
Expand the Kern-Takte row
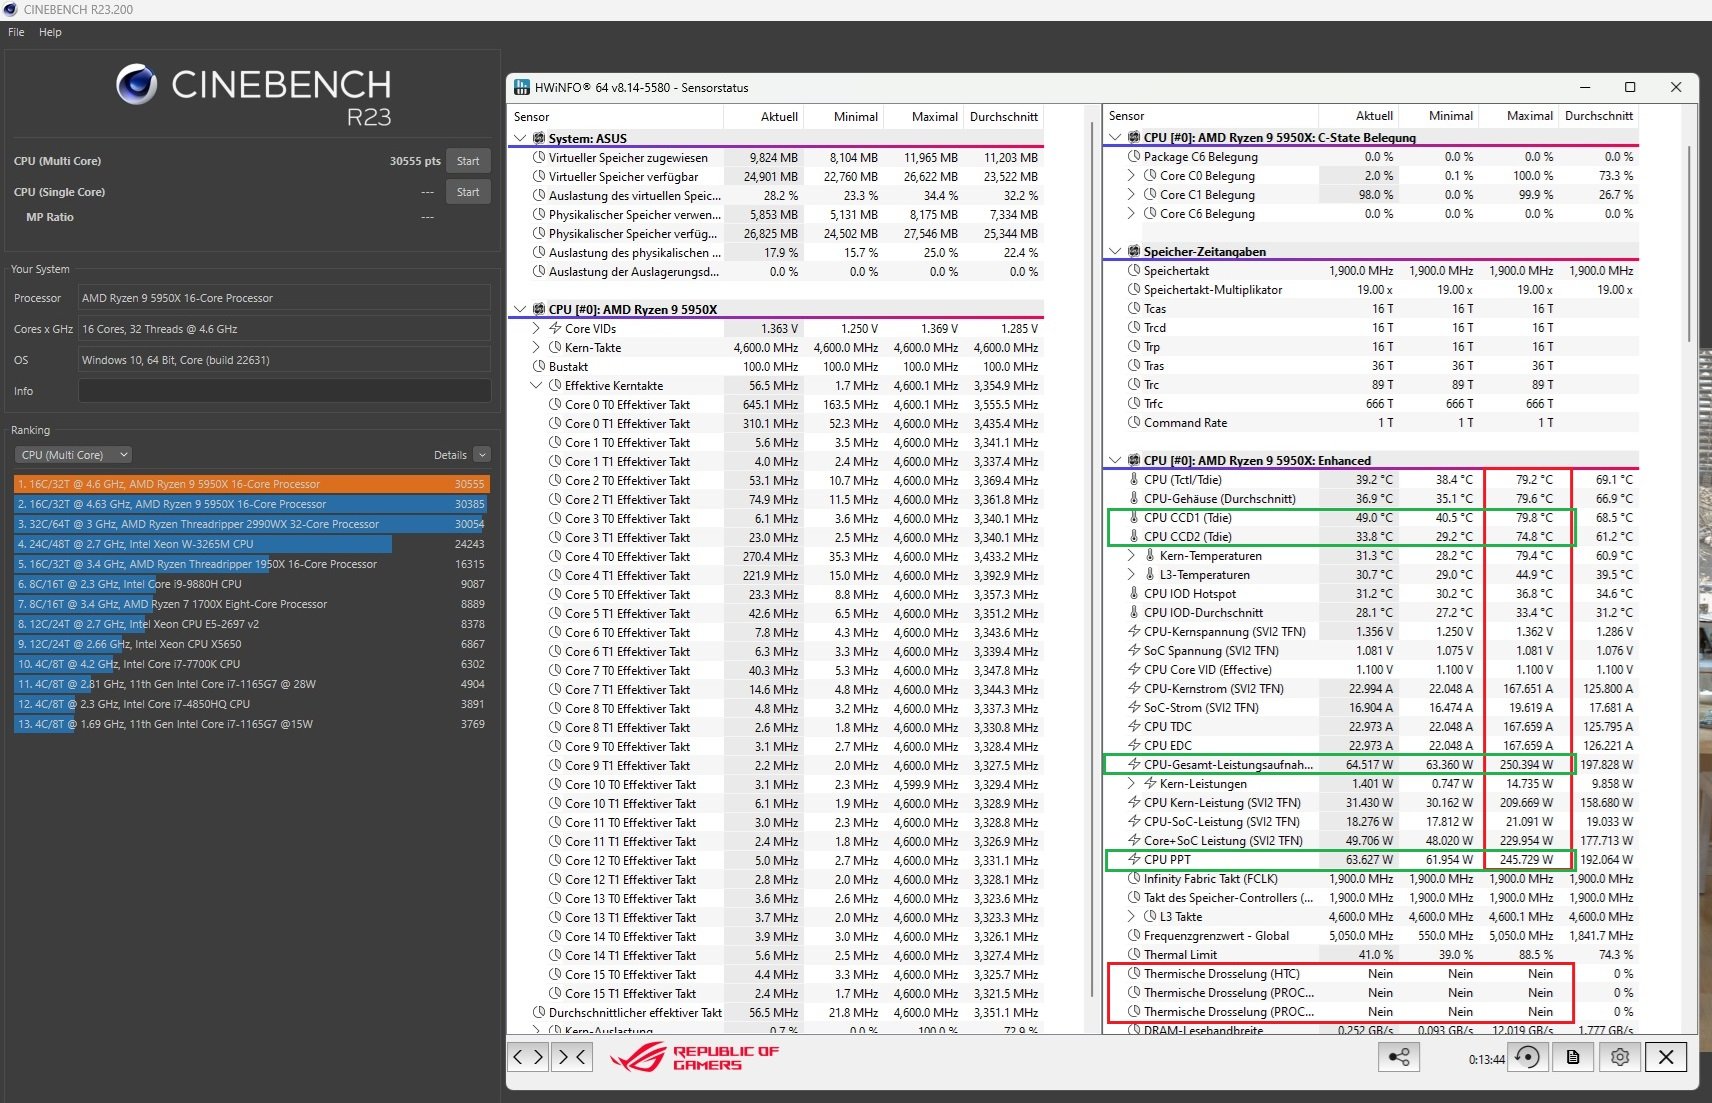536,348
